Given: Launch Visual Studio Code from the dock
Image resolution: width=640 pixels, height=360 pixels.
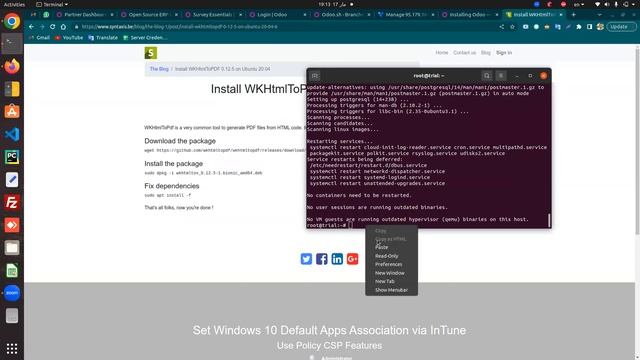Looking at the screenshot, I should (12, 134).
